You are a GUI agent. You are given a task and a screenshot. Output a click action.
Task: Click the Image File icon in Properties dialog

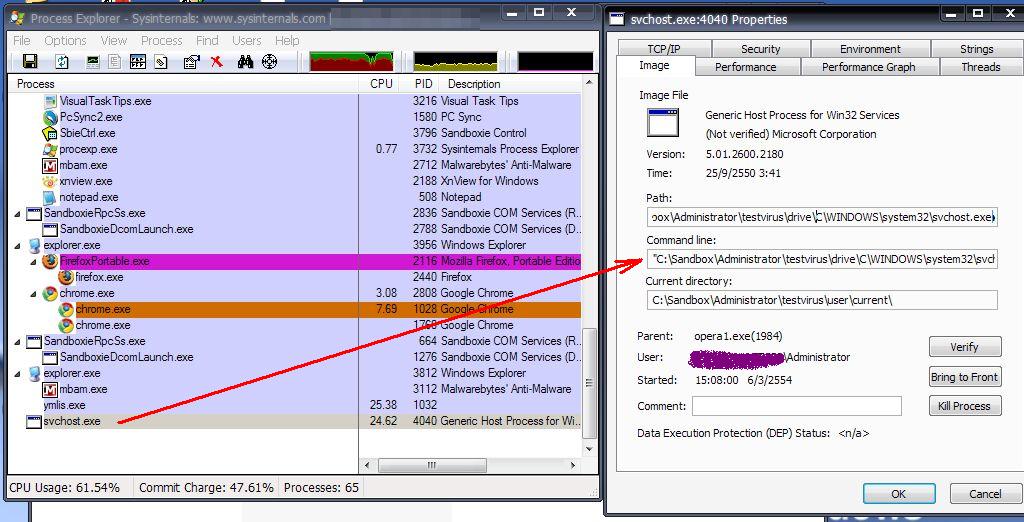(663, 122)
